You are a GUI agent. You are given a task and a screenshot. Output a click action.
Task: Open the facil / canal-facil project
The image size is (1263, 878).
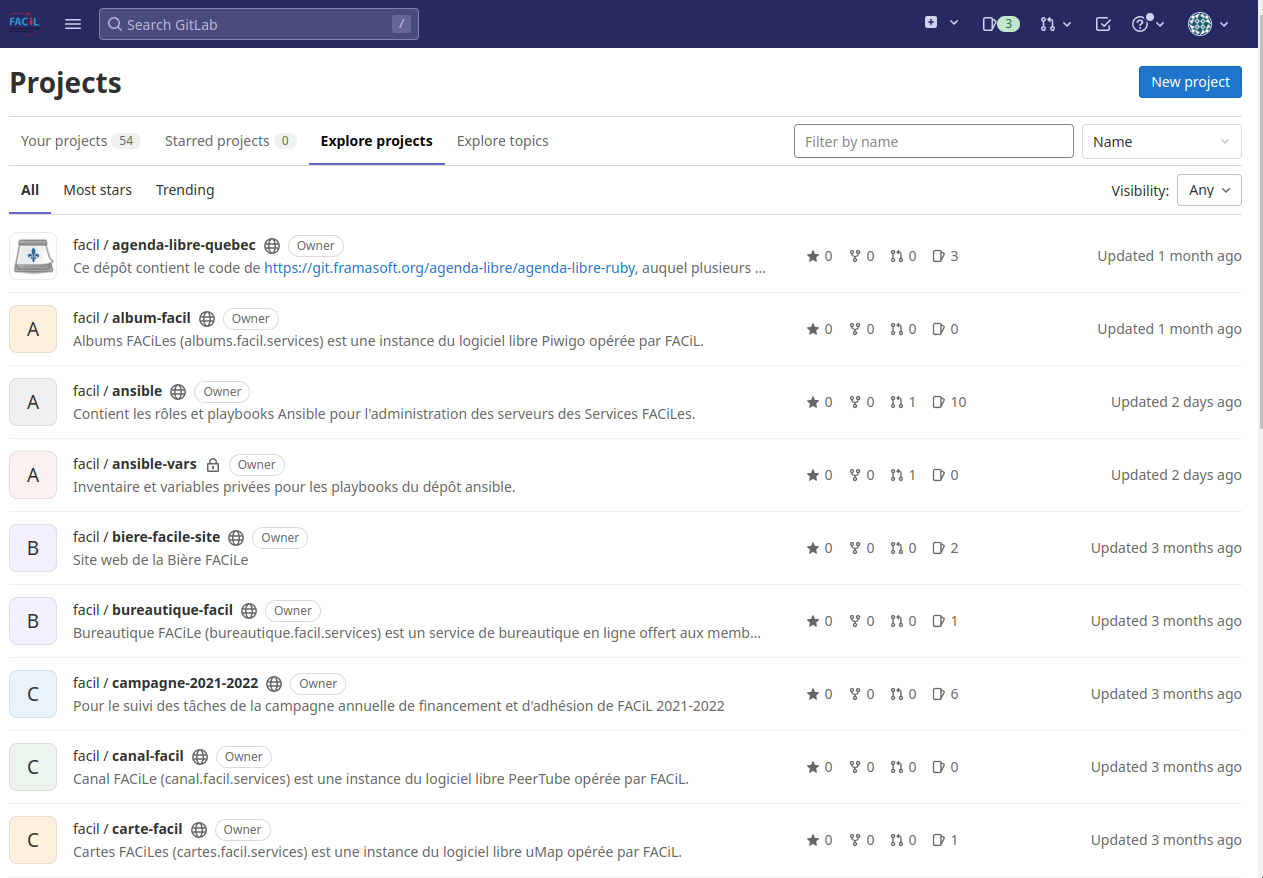point(129,756)
